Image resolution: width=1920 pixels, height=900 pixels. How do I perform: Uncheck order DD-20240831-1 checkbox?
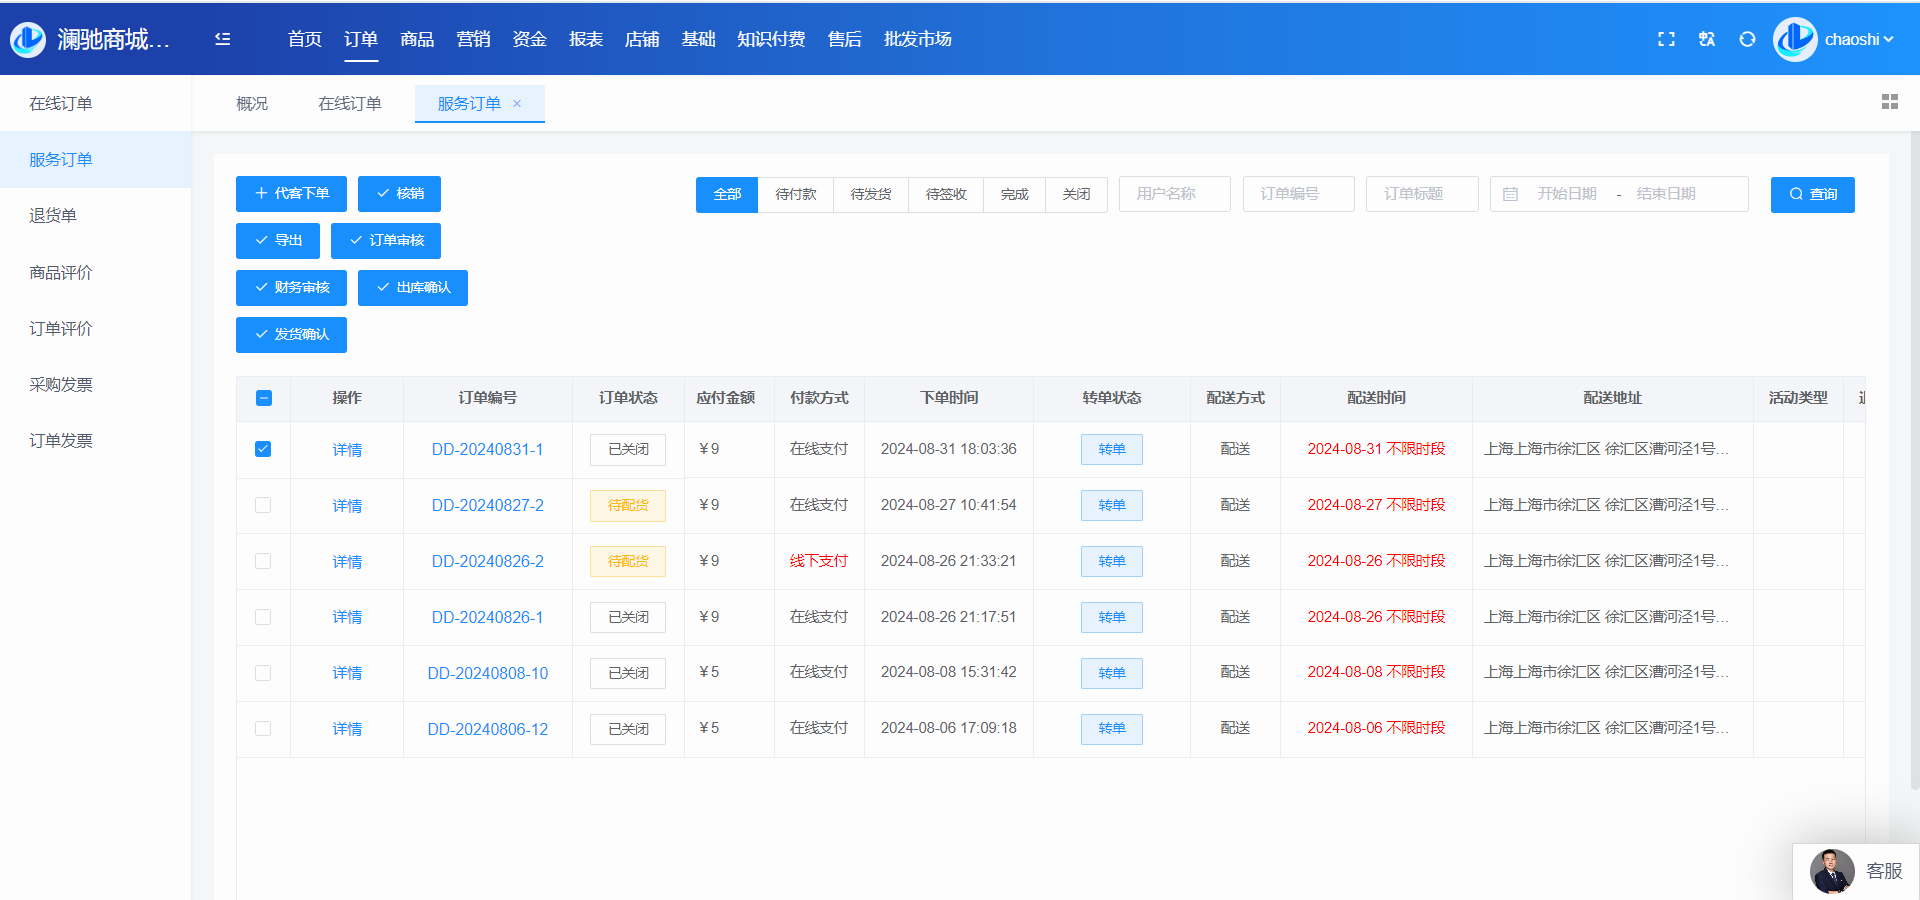coord(263,449)
